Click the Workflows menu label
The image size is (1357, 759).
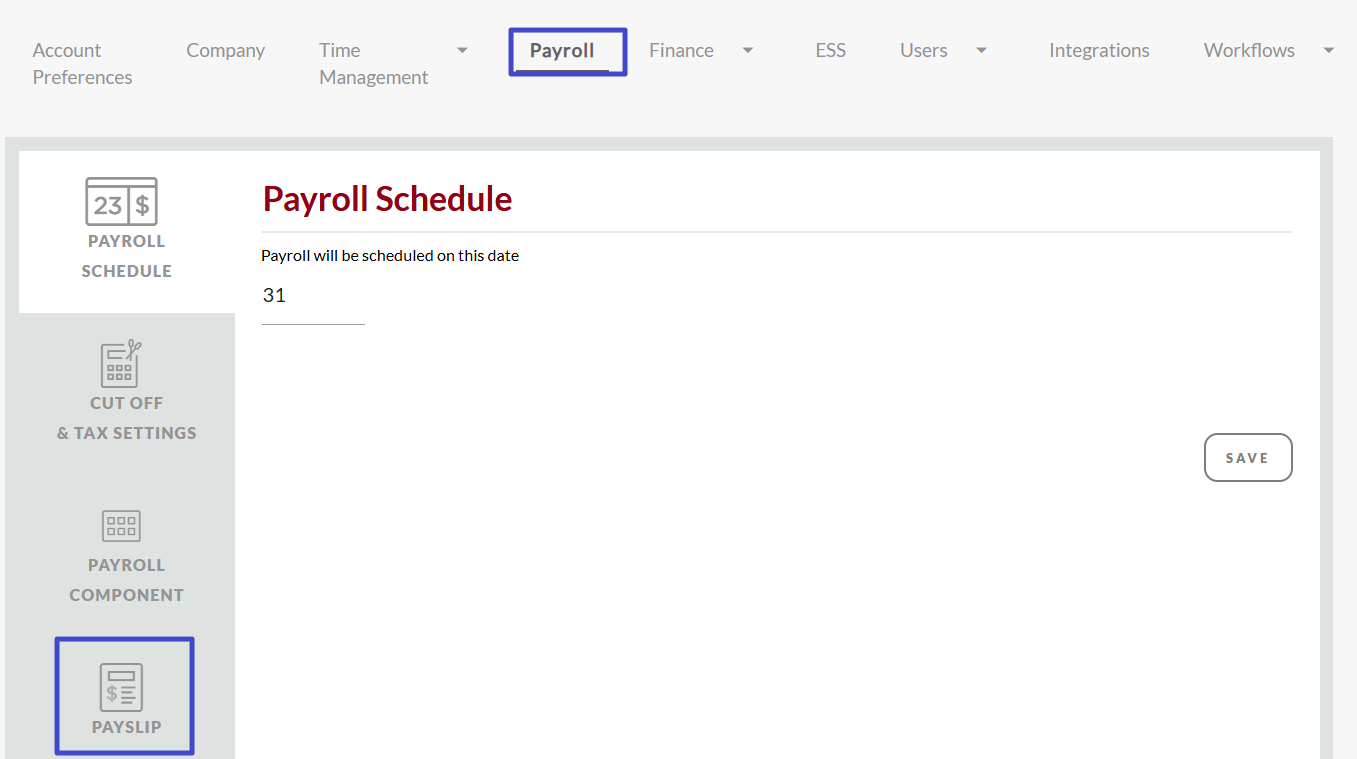1248,51
